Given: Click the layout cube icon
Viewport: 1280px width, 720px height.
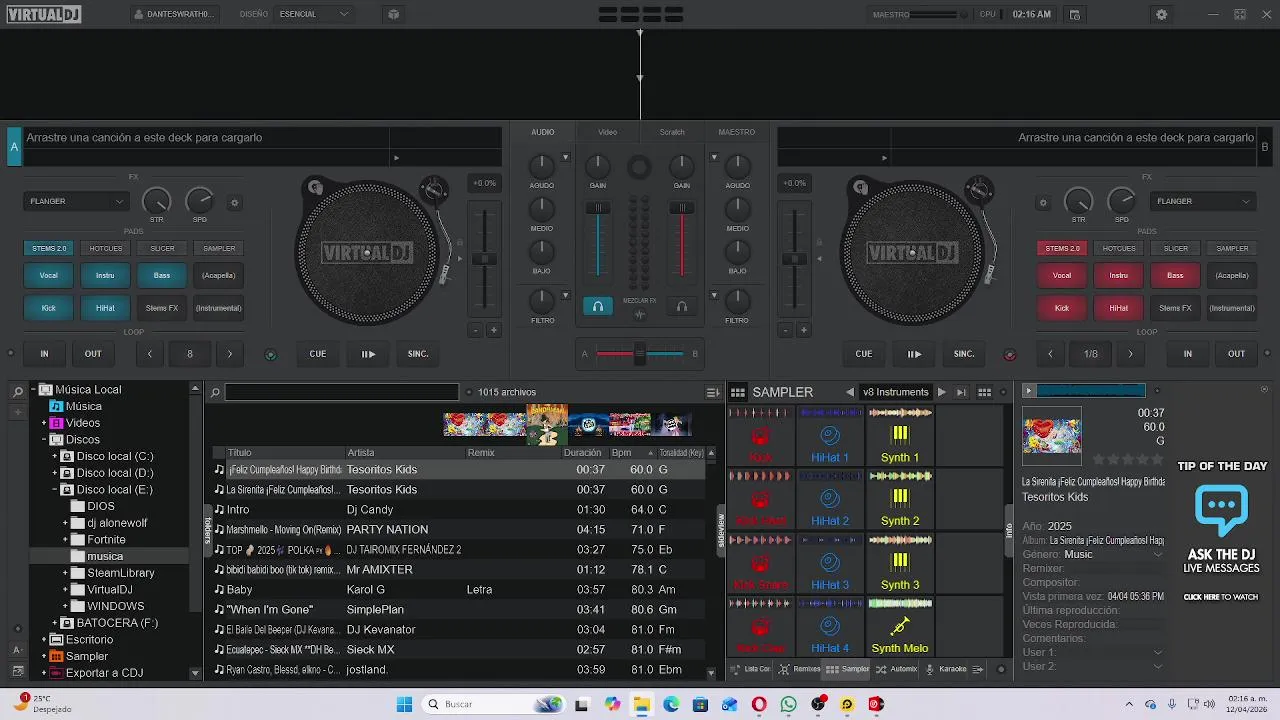Looking at the screenshot, I should (x=393, y=15).
